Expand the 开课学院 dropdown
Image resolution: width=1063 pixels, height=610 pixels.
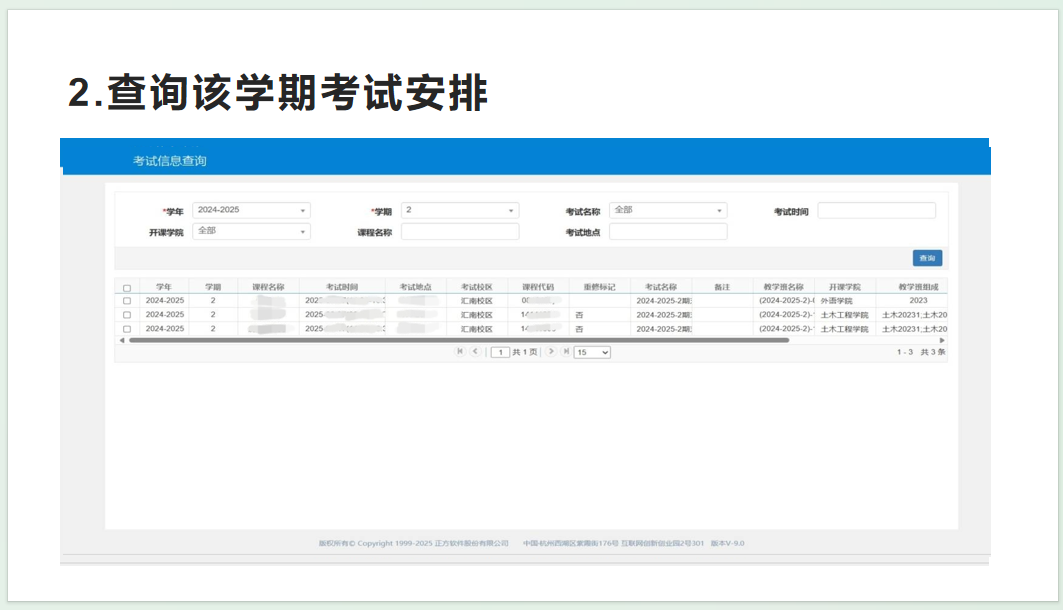click(252, 231)
